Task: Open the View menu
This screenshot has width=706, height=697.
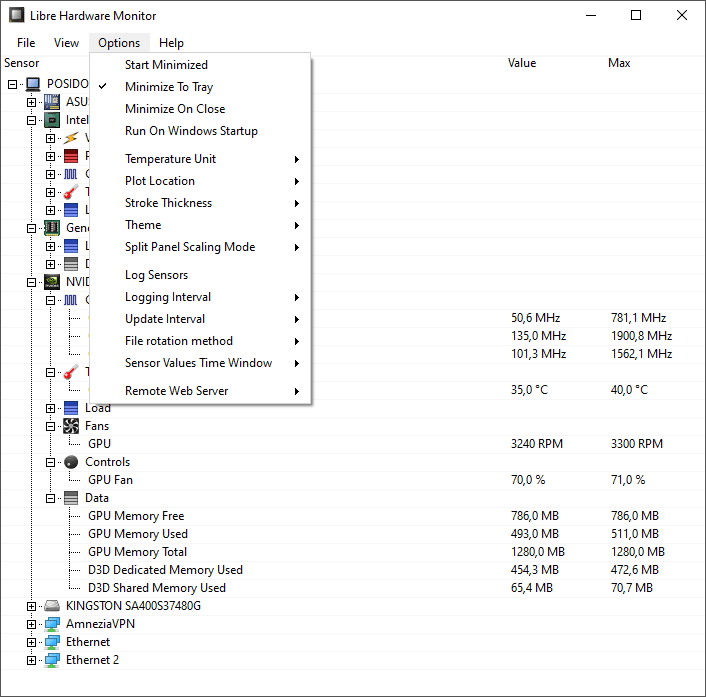Action: pyautogui.click(x=66, y=43)
